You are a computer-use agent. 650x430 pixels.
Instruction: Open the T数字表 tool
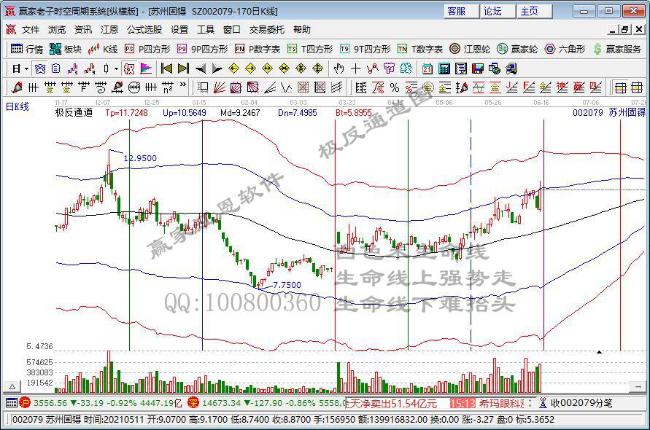pyautogui.click(x=420, y=49)
